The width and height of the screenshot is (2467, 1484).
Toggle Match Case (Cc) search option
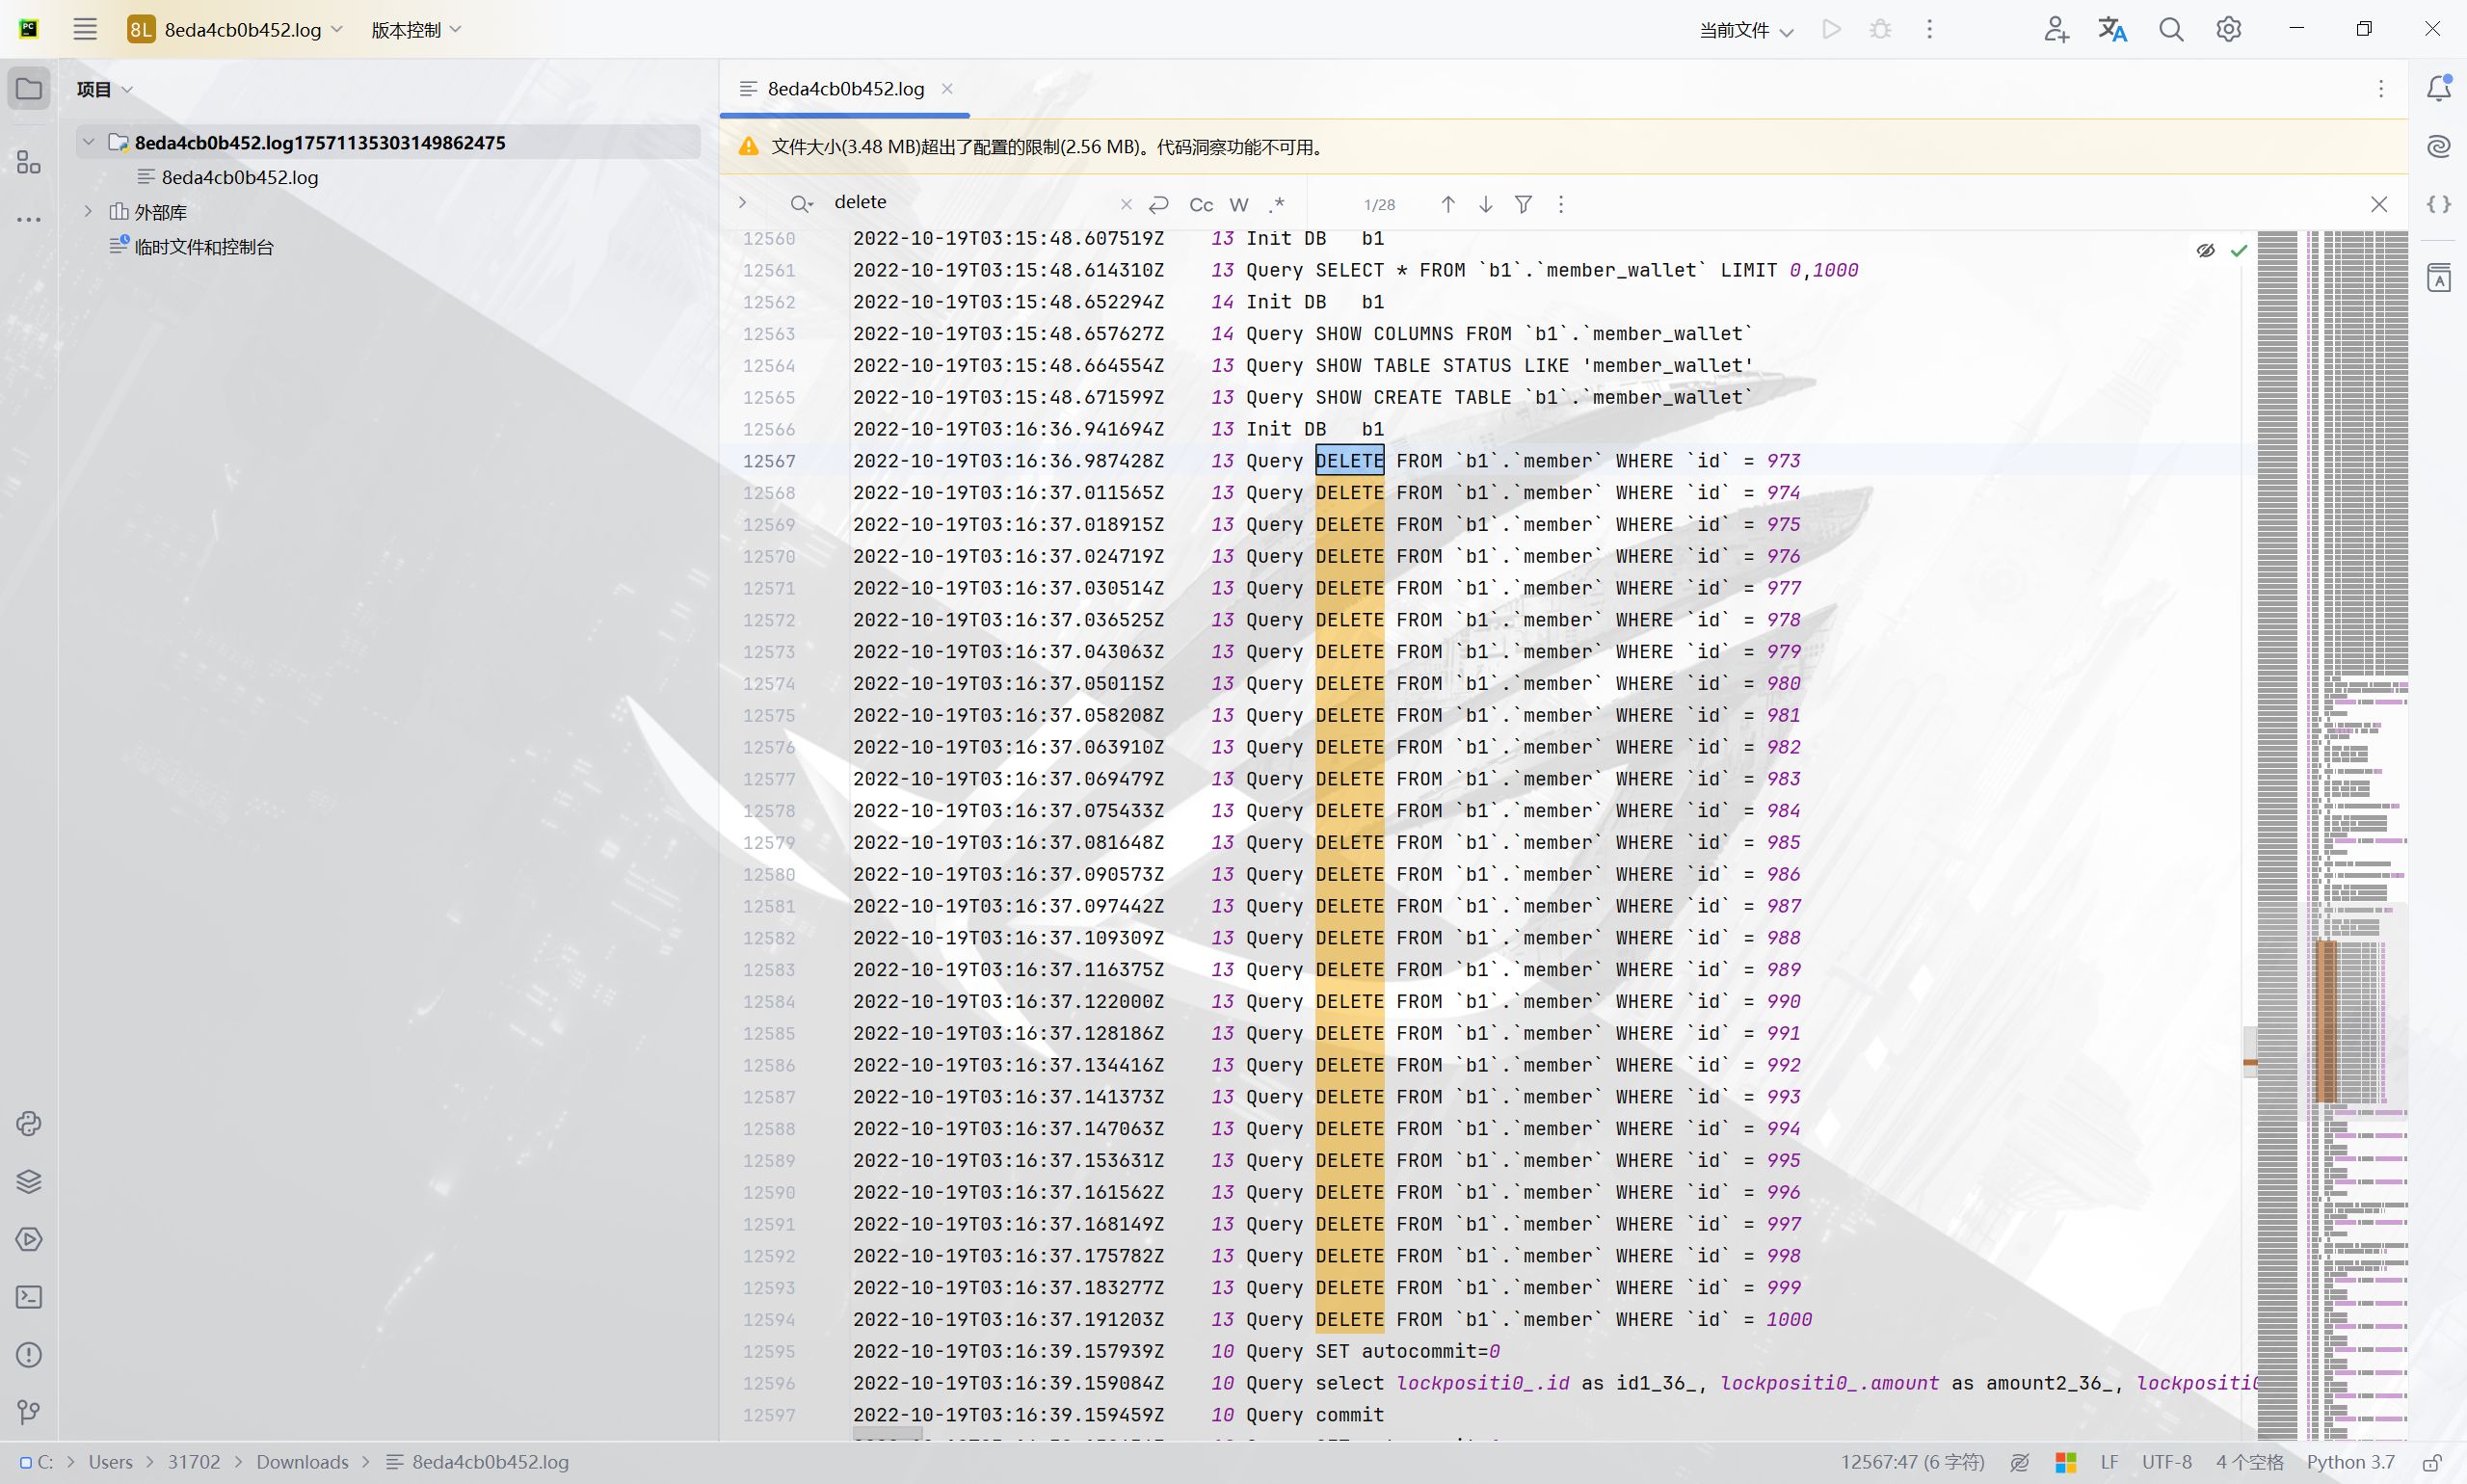(x=1201, y=204)
